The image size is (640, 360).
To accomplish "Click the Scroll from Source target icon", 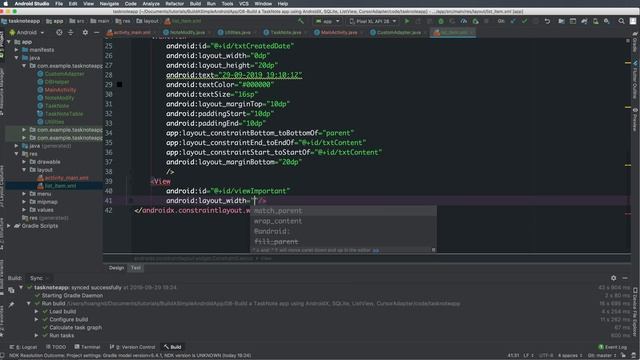I will (x=59, y=32).
